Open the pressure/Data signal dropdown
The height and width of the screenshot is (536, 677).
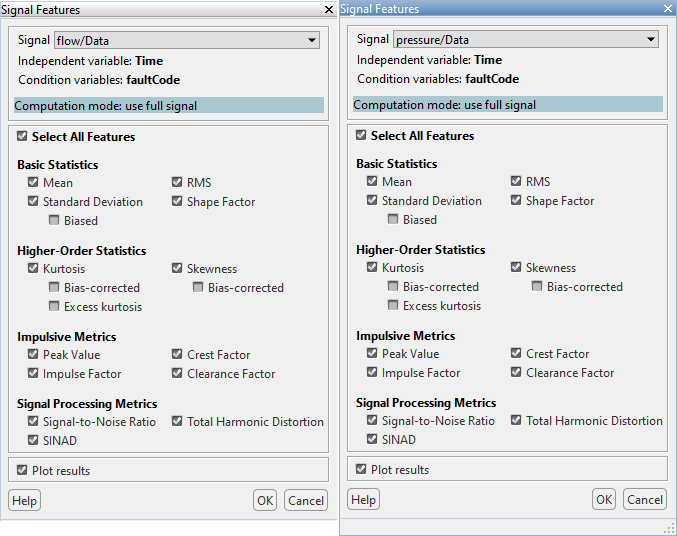[651, 40]
